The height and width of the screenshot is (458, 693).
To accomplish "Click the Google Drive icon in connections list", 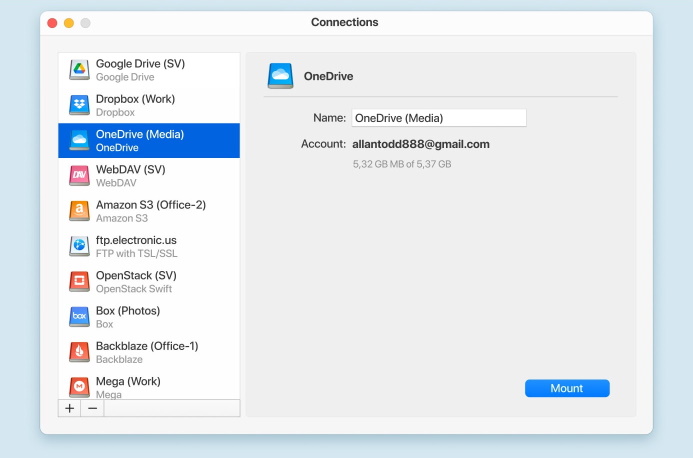I will point(80,69).
